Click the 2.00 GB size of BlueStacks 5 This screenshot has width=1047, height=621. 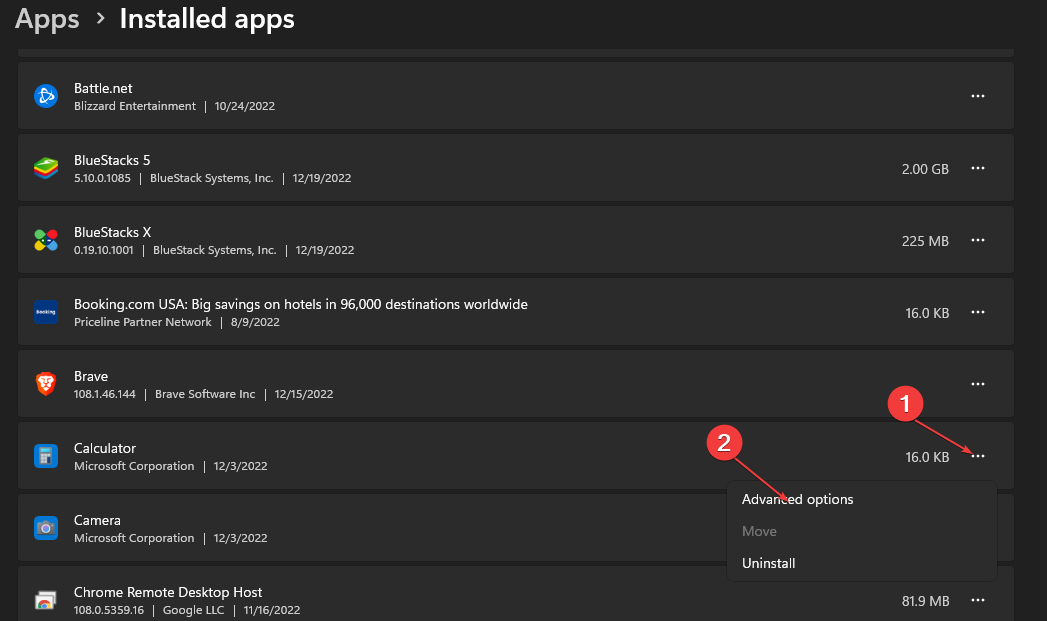point(925,169)
